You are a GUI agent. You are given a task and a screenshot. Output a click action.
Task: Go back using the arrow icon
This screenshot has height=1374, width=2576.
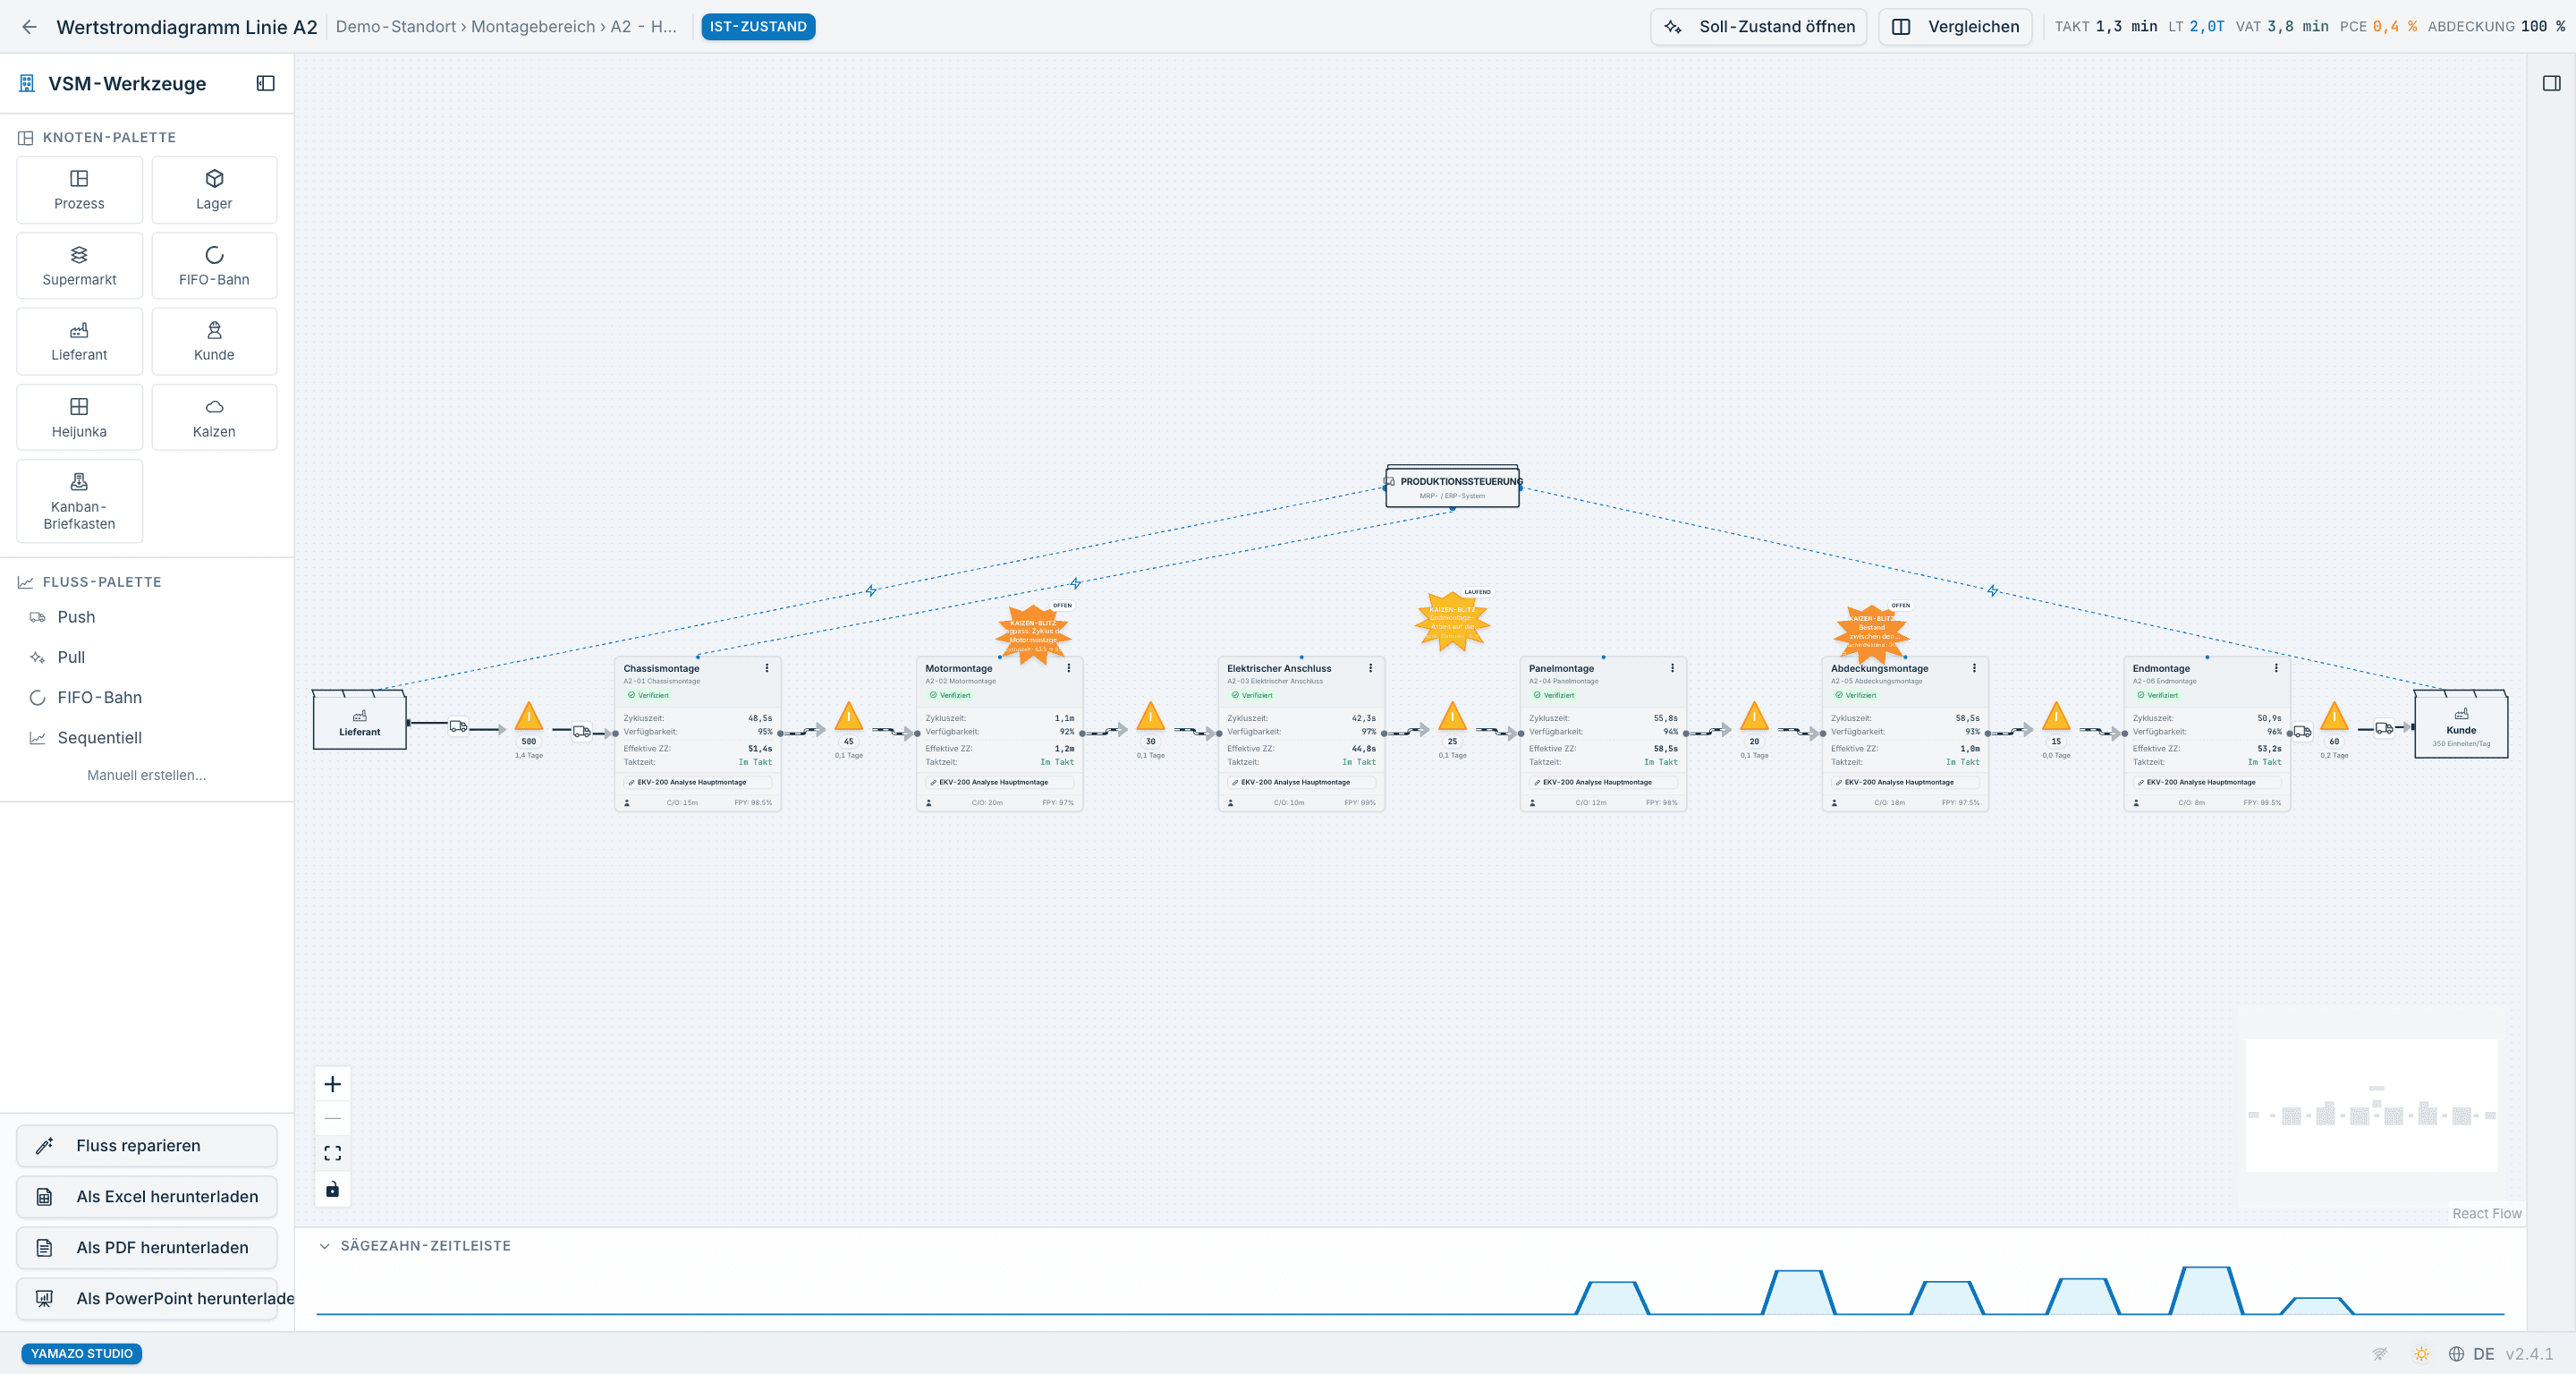[29, 27]
